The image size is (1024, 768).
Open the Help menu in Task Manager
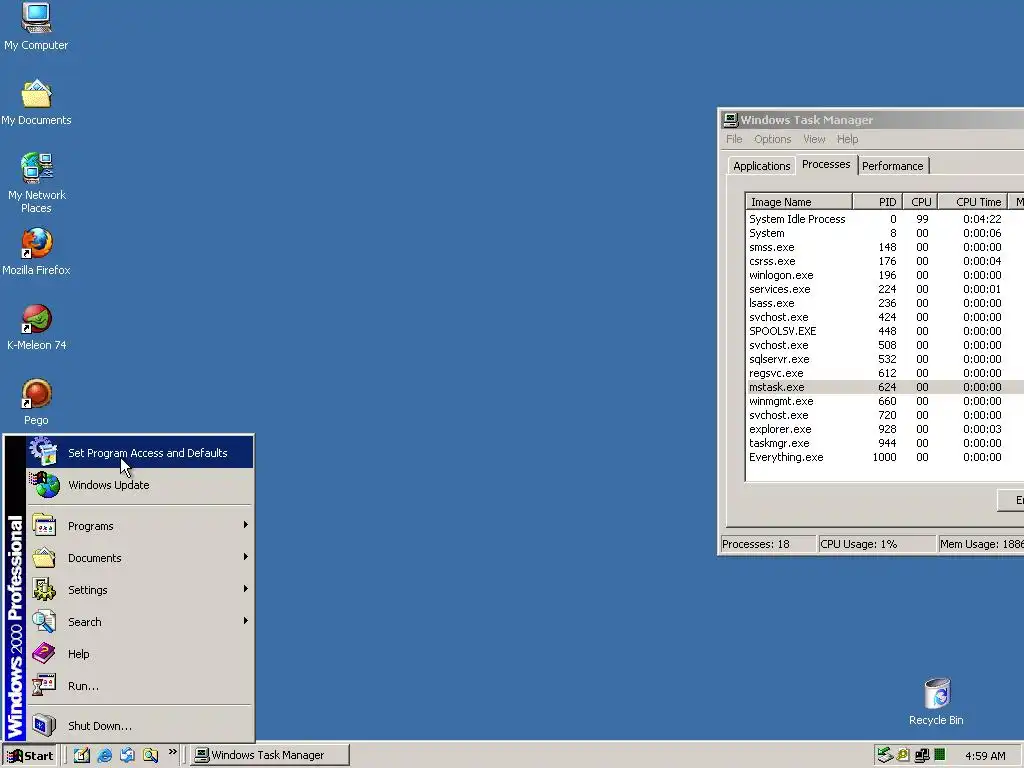pos(847,139)
